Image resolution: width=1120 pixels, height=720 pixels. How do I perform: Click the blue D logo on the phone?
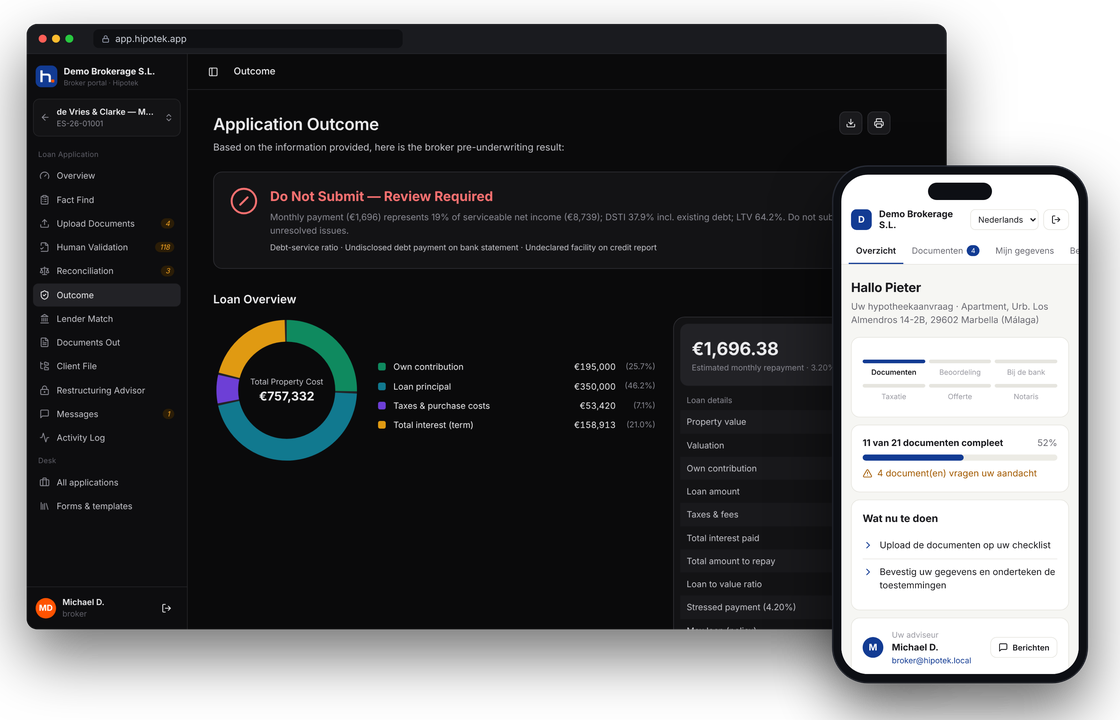[861, 219]
